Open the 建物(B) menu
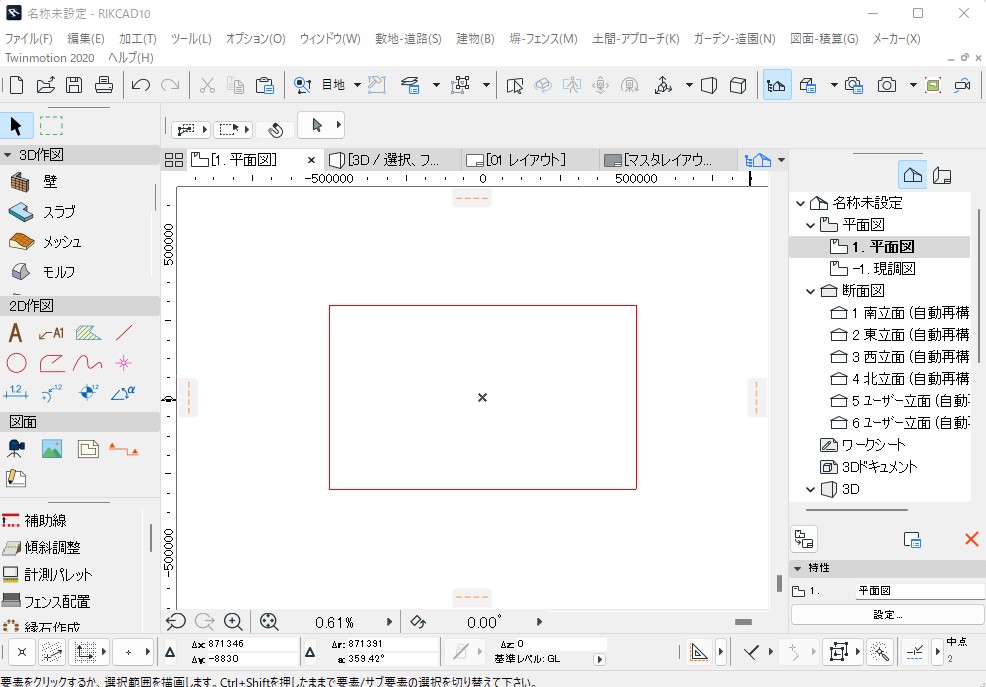 pos(475,39)
